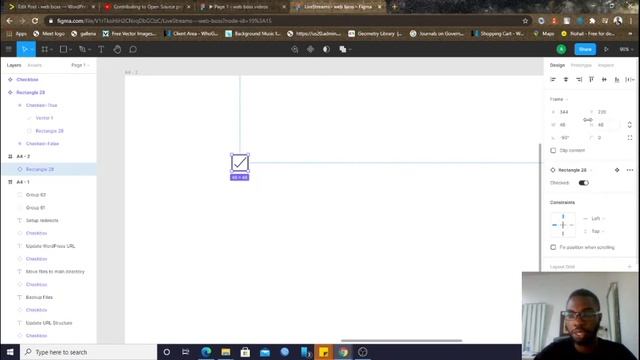Click the boolean union icon in toolbar
The width and height of the screenshot is (640, 360).
click(x=343, y=49)
